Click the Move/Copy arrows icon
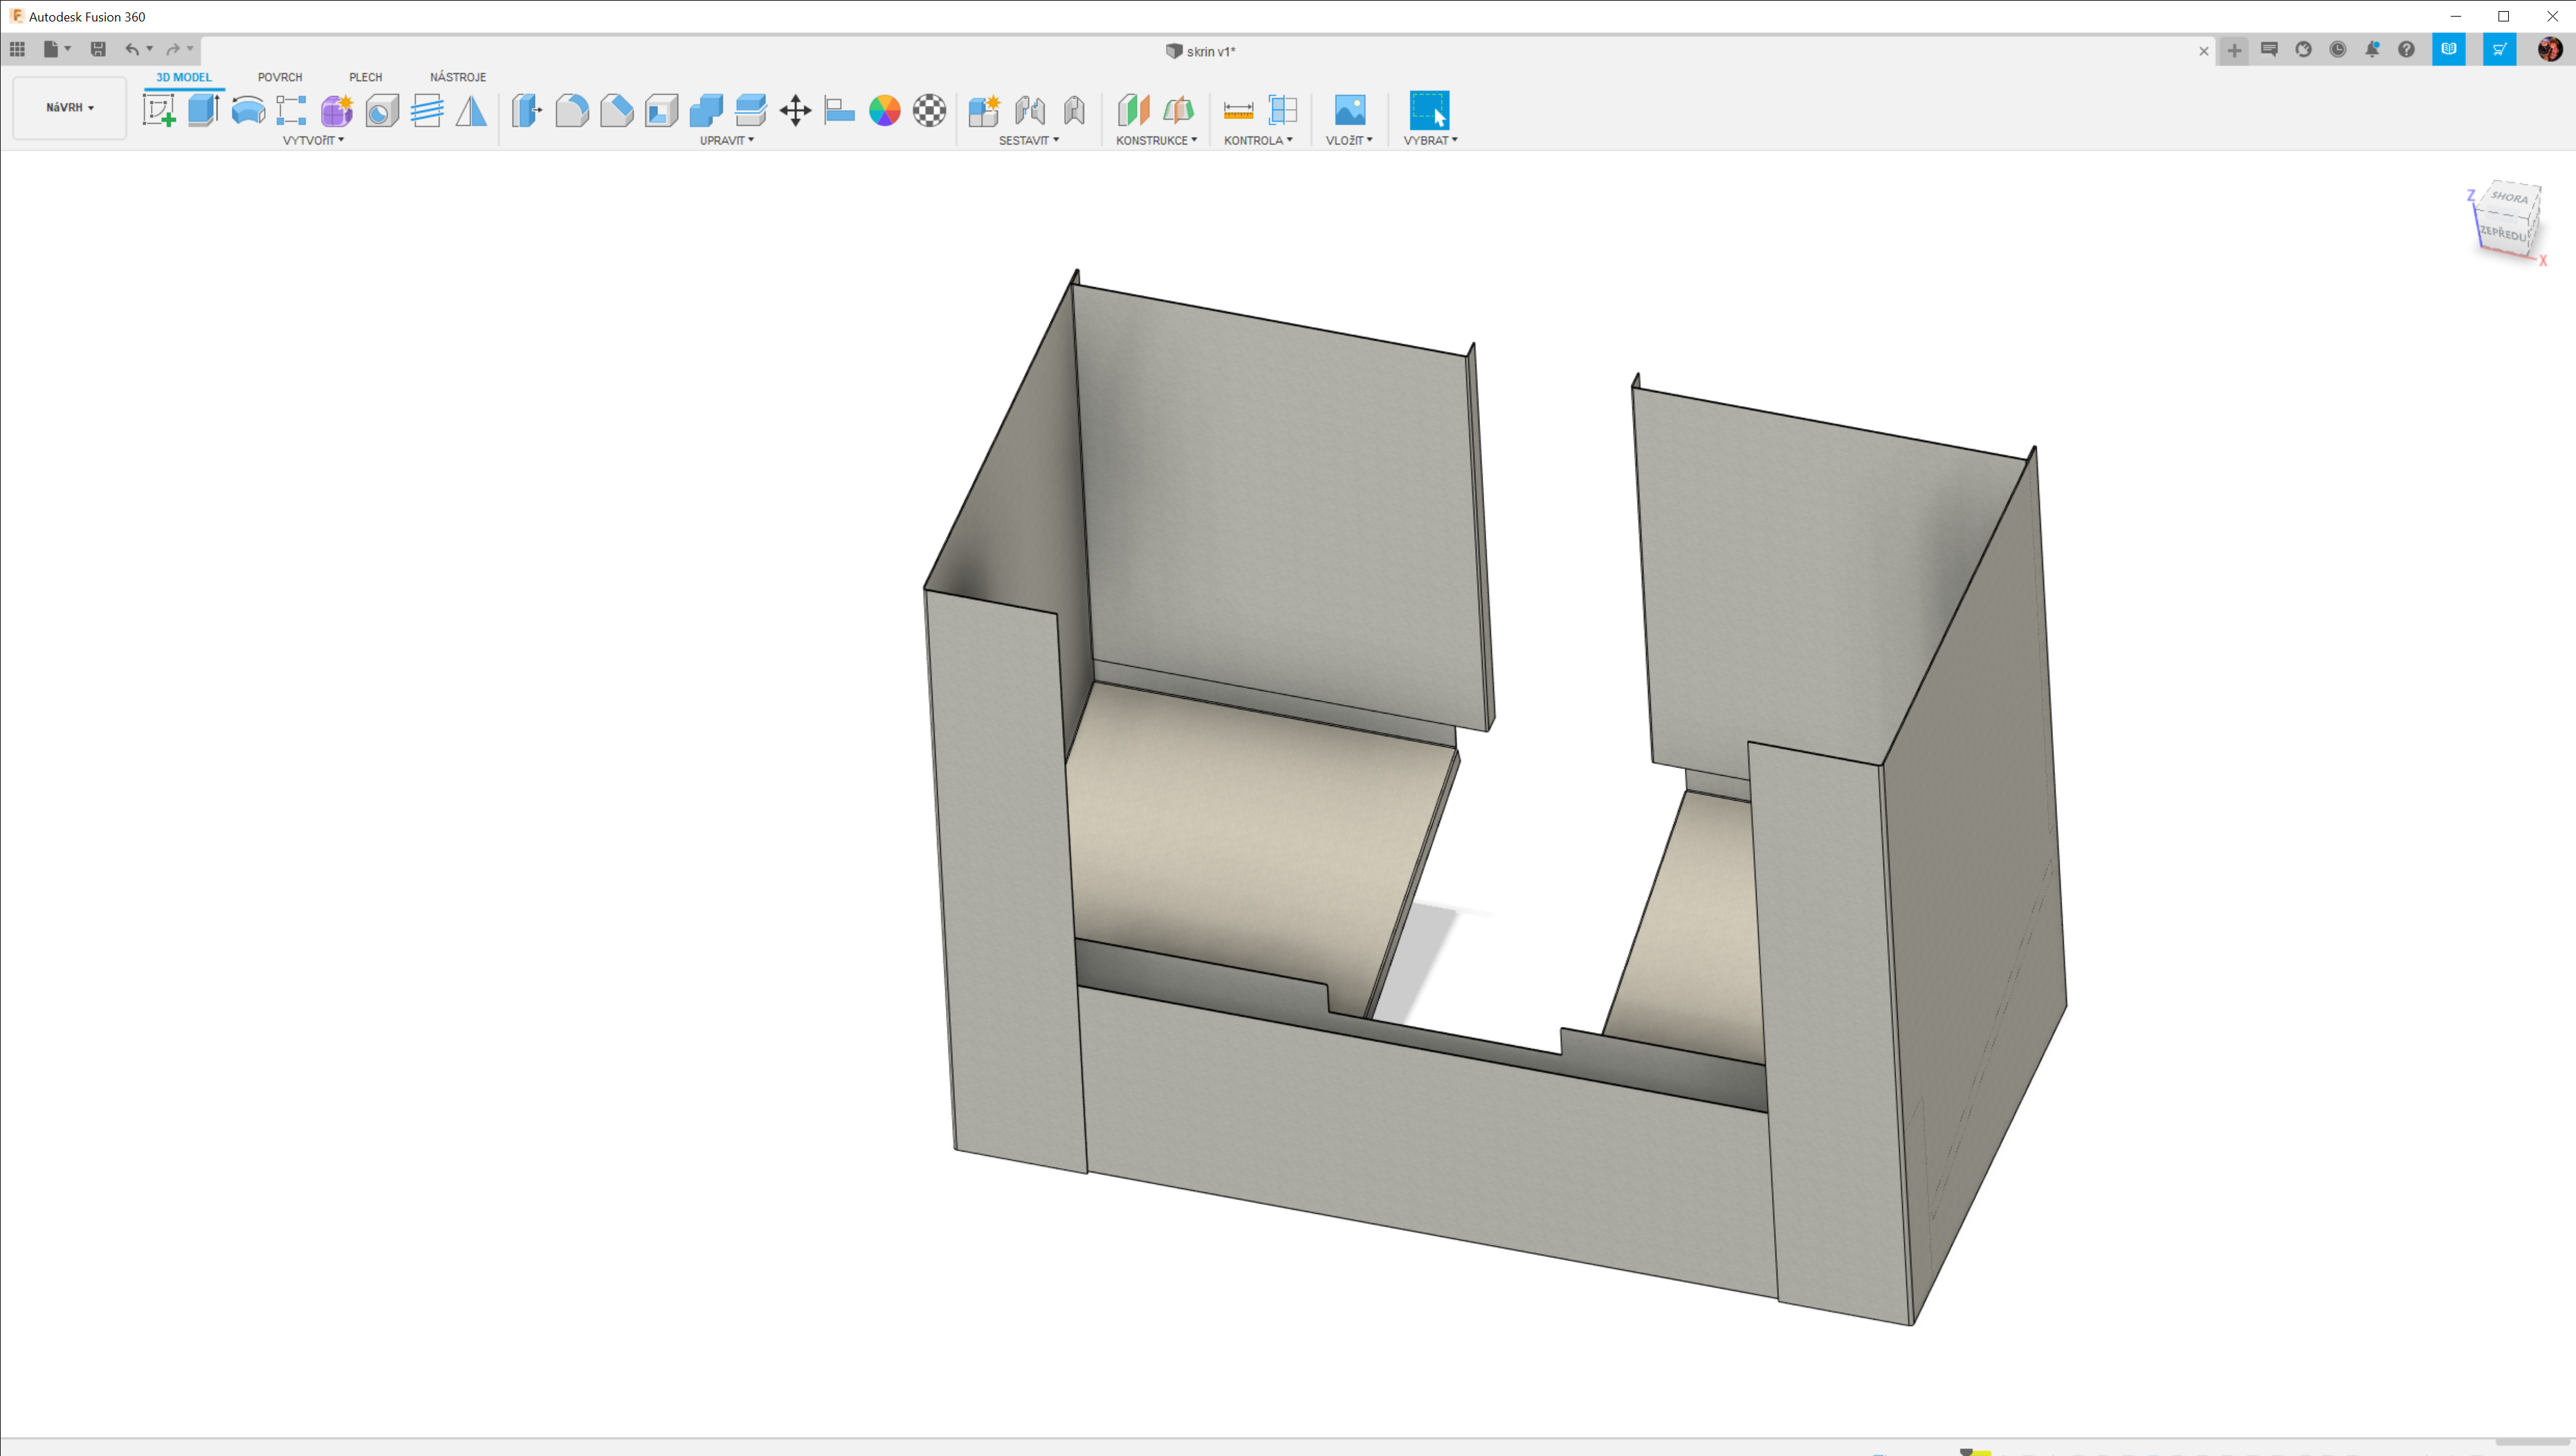 click(x=795, y=110)
